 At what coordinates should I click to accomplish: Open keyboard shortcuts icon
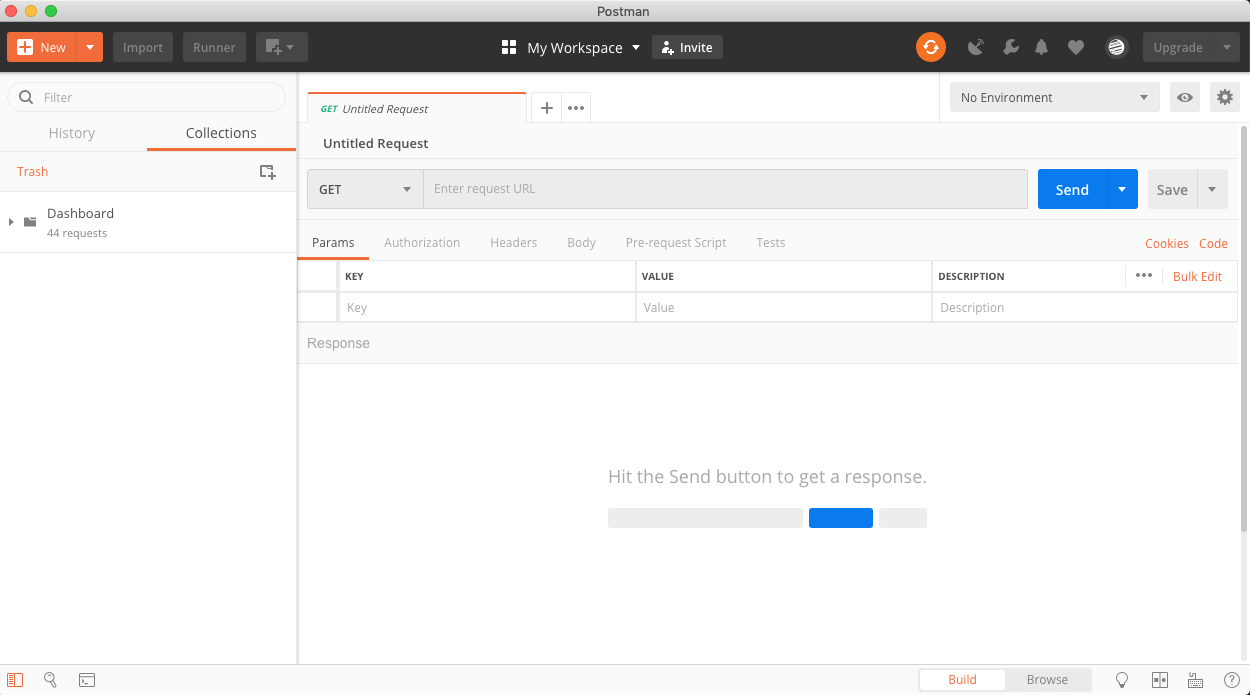(x=1195, y=680)
